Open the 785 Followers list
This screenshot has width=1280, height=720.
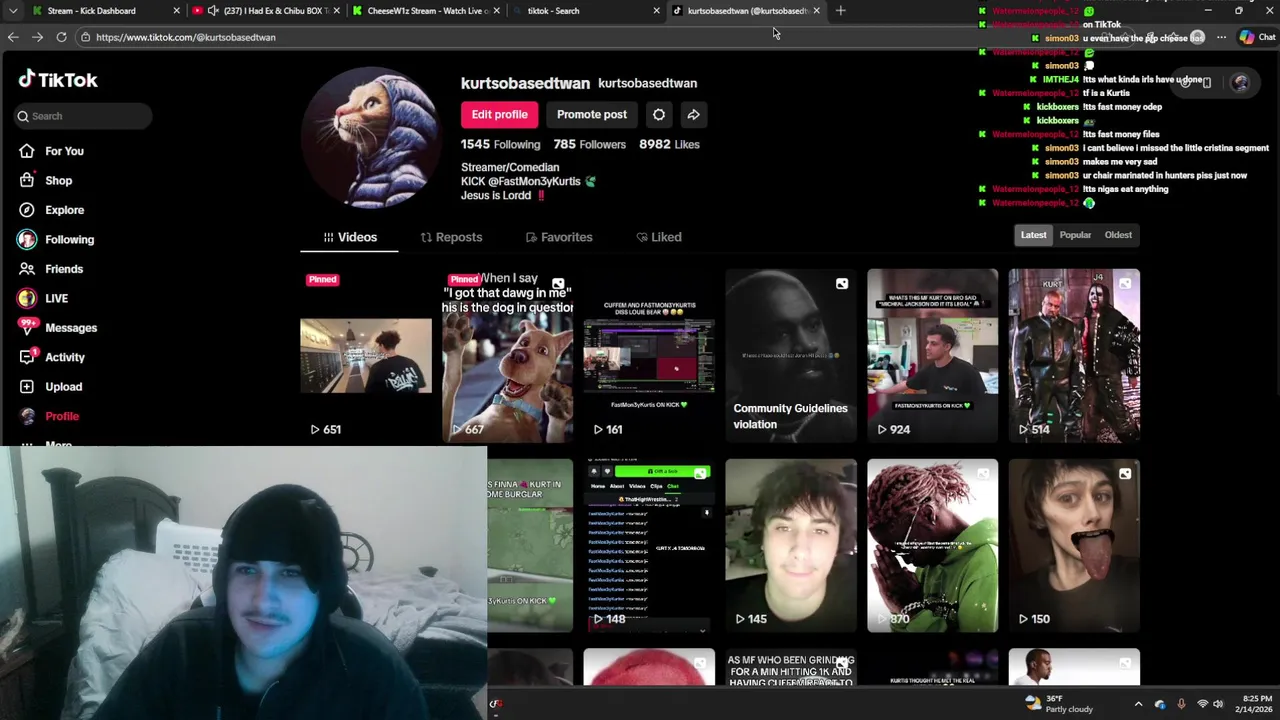tap(589, 144)
